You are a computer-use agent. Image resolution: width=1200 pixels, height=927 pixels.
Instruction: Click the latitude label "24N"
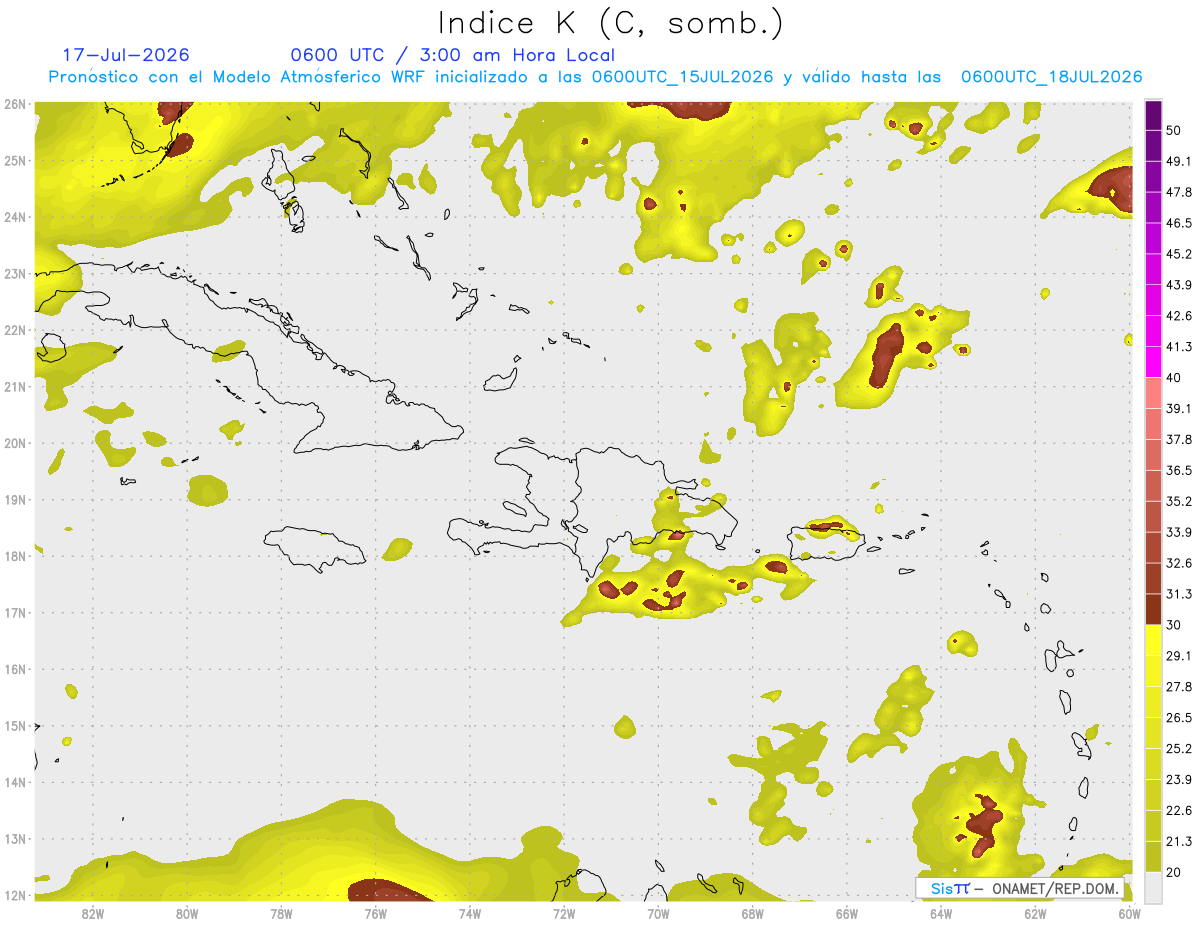click(15, 217)
